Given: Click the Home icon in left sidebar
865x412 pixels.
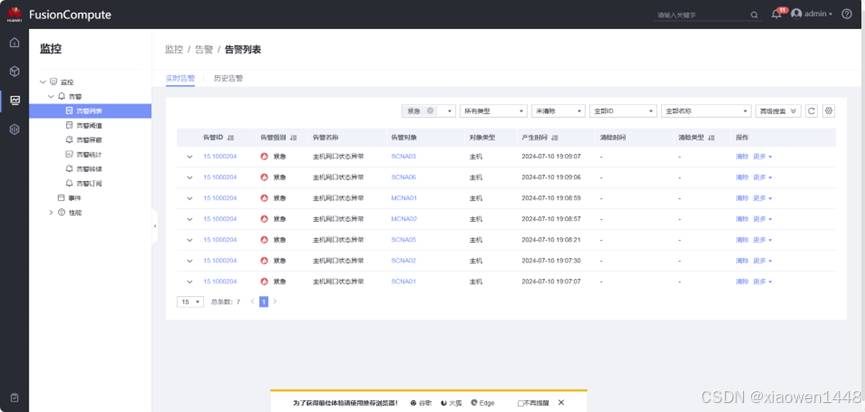Looking at the screenshot, I should (x=14, y=43).
